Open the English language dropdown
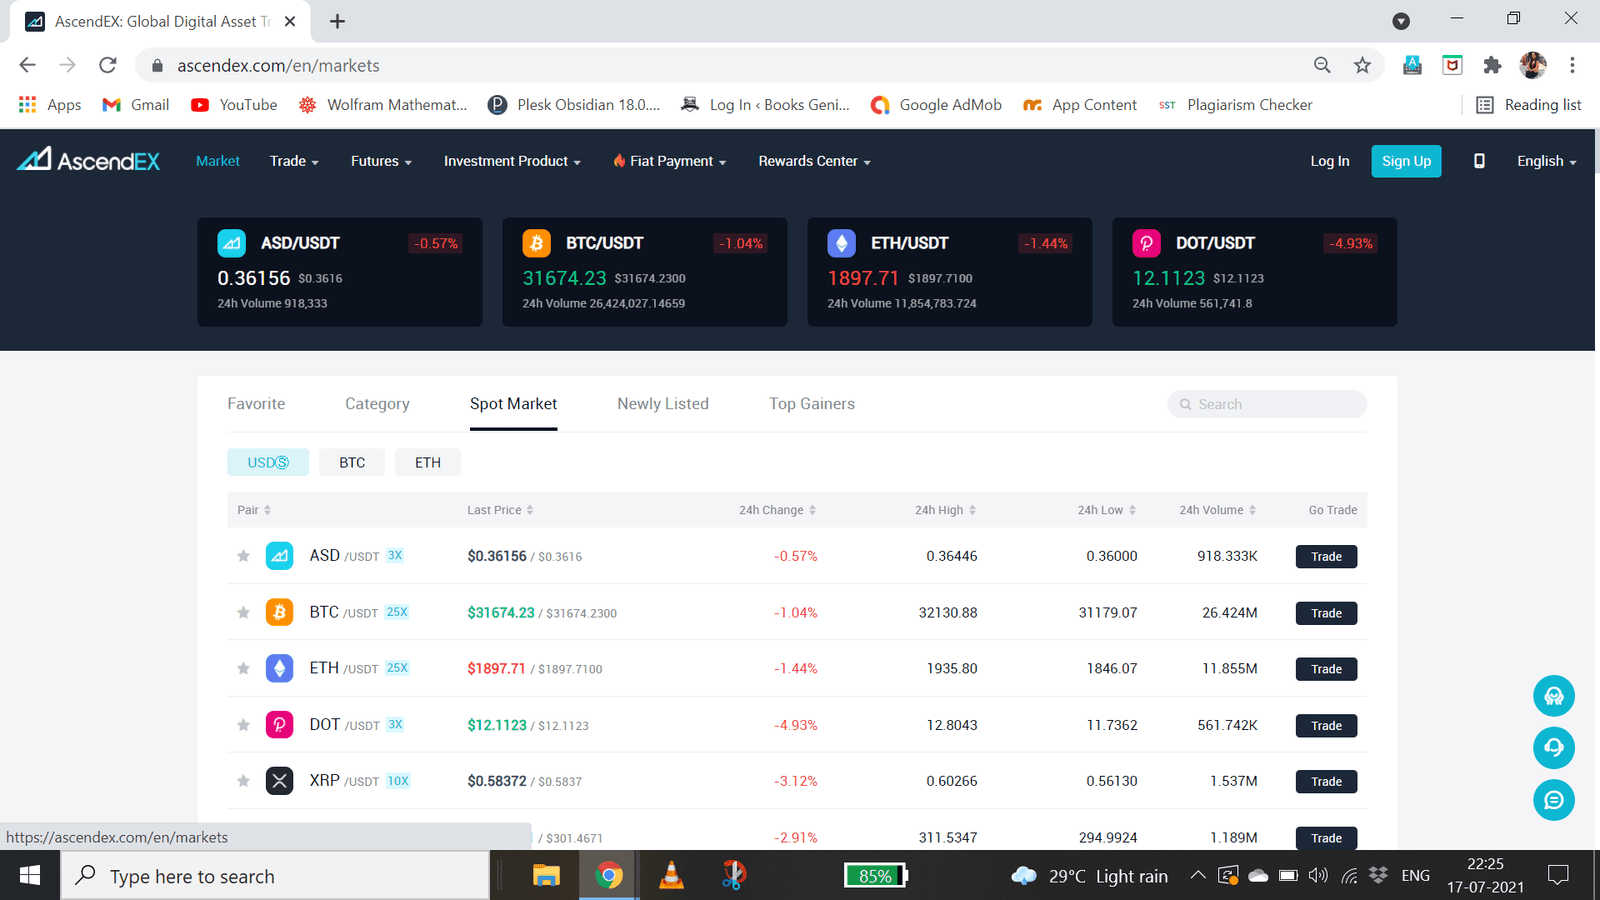The width and height of the screenshot is (1600, 900). click(1546, 161)
